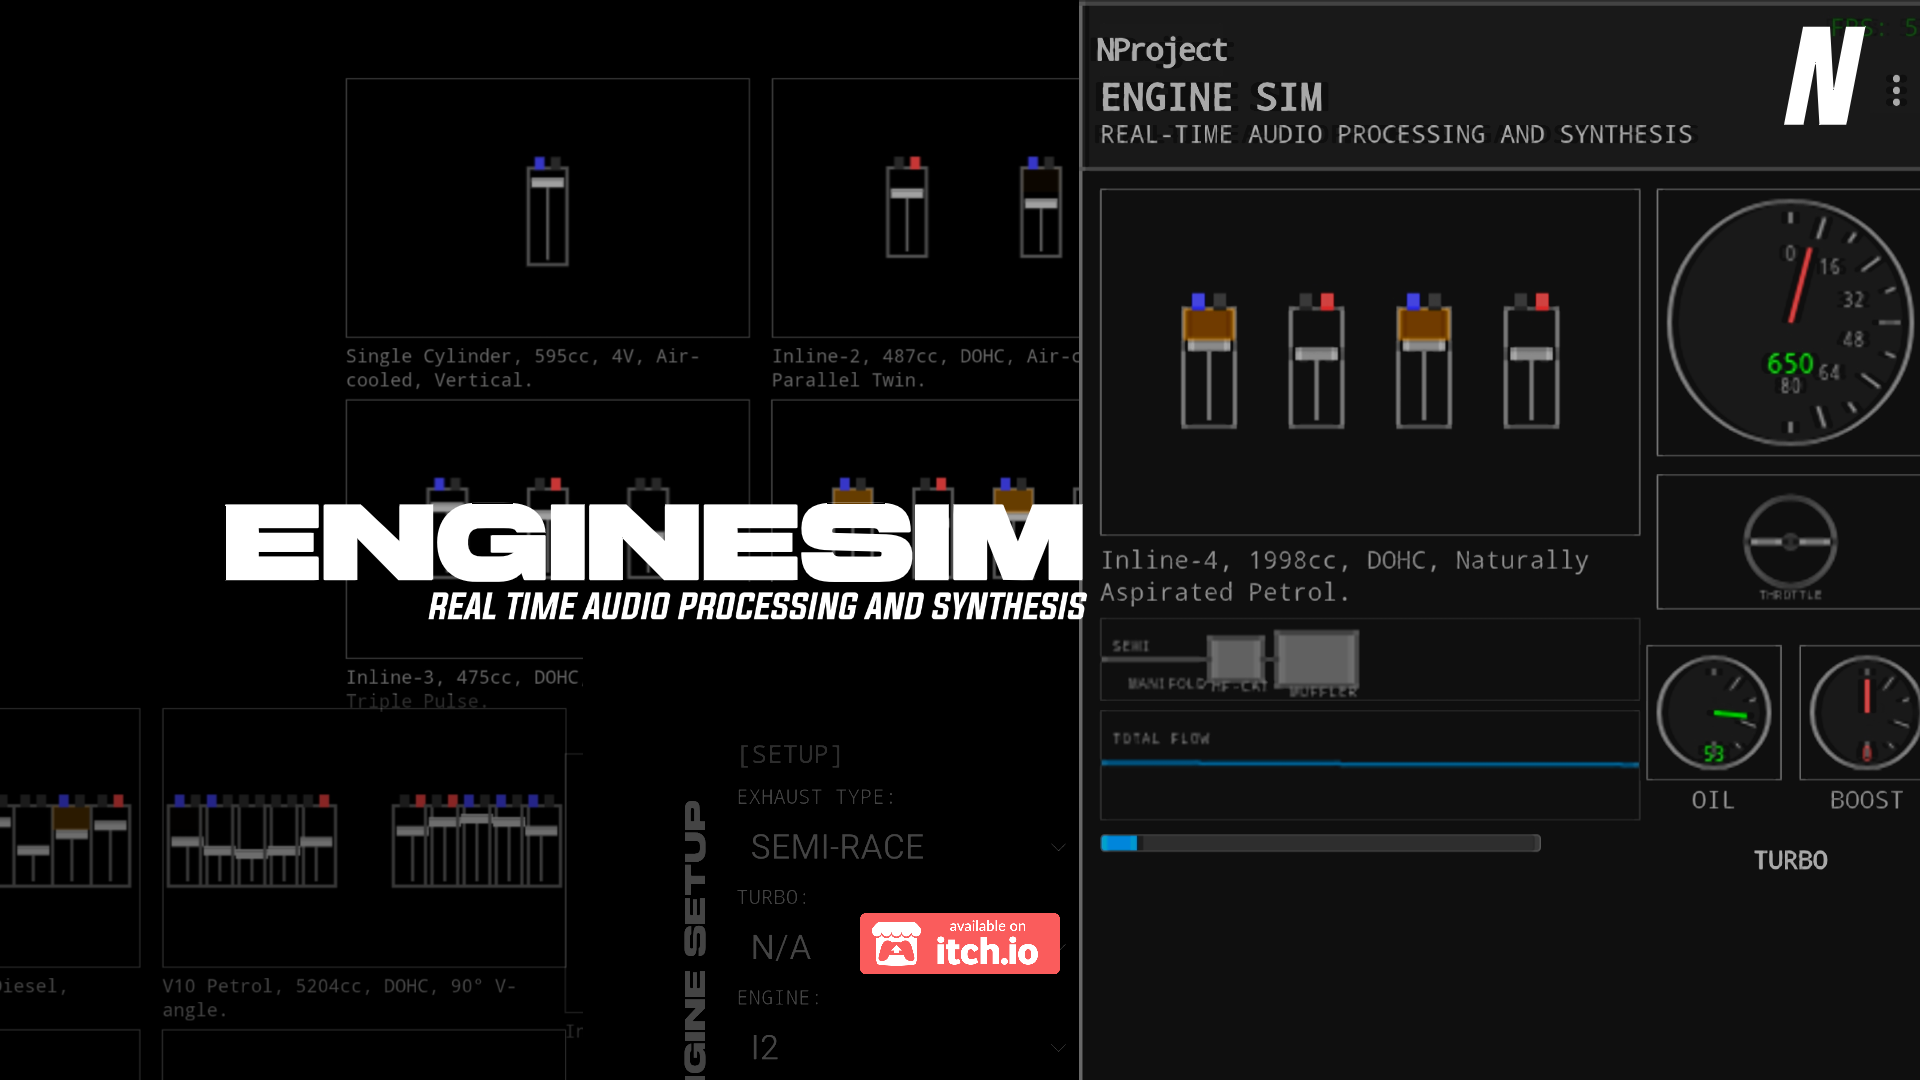Screen dimensions: 1920x1080
Task: Click the pre-cat box in exhaust diagram
Action: coord(1236,659)
